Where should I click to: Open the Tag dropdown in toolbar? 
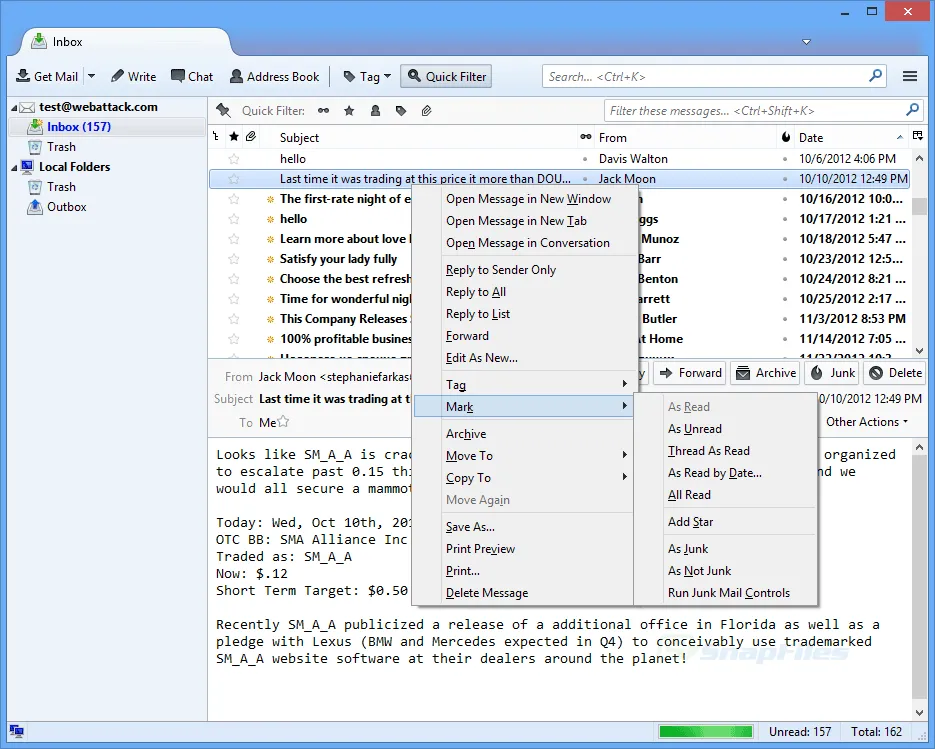pos(367,76)
